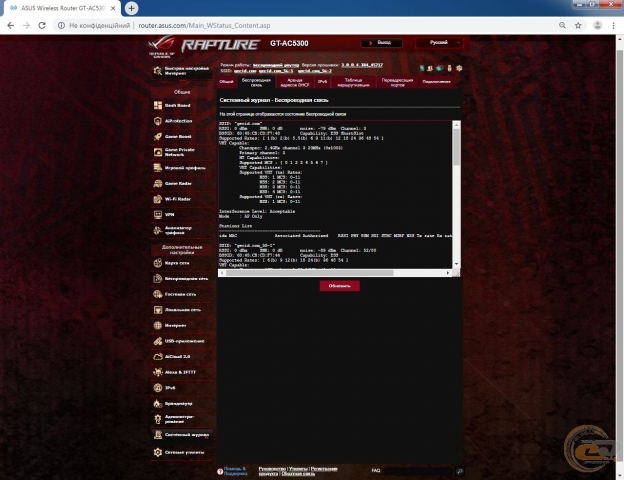This screenshot has height=480, width=624.
Task: Click the FAQ search input field
Action: pyautogui.click(x=419, y=471)
